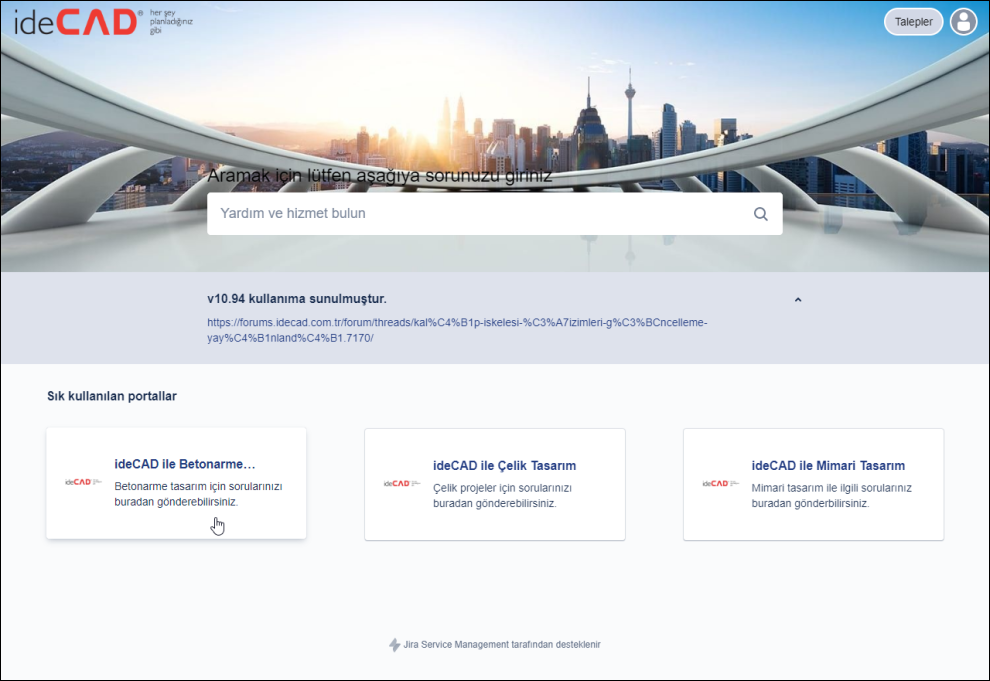Click the ideCAD logo on the Mimari Tasarım card
The image size is (990, 681).
pos(721,483)
